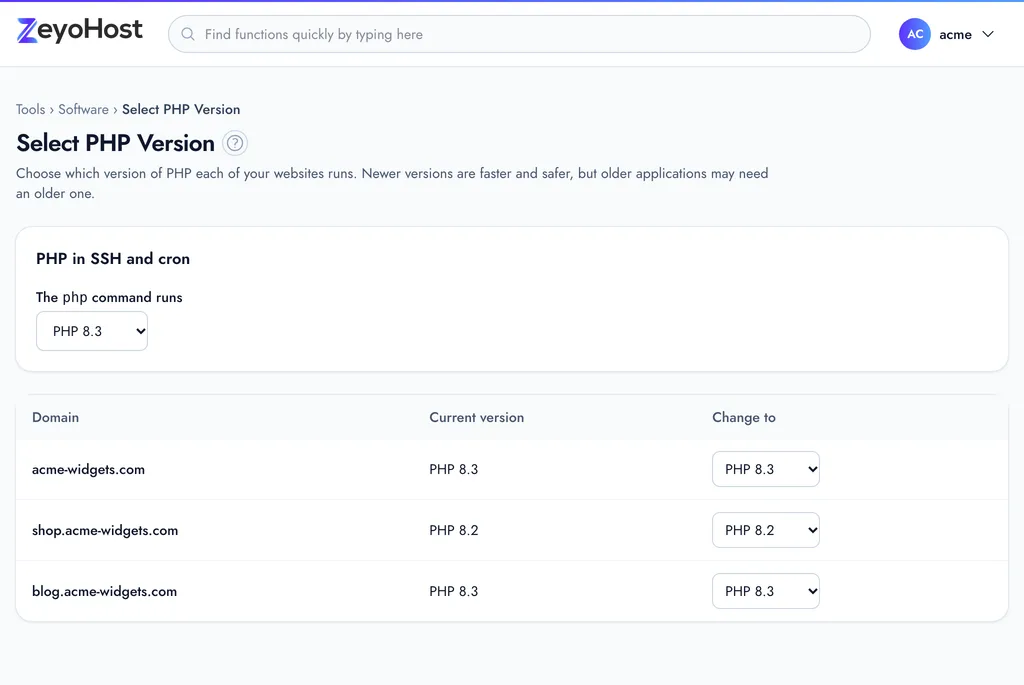Select the shop.acme-widgets.com domain cell
Screen dimensions: 1024x685
pos(105,530)
